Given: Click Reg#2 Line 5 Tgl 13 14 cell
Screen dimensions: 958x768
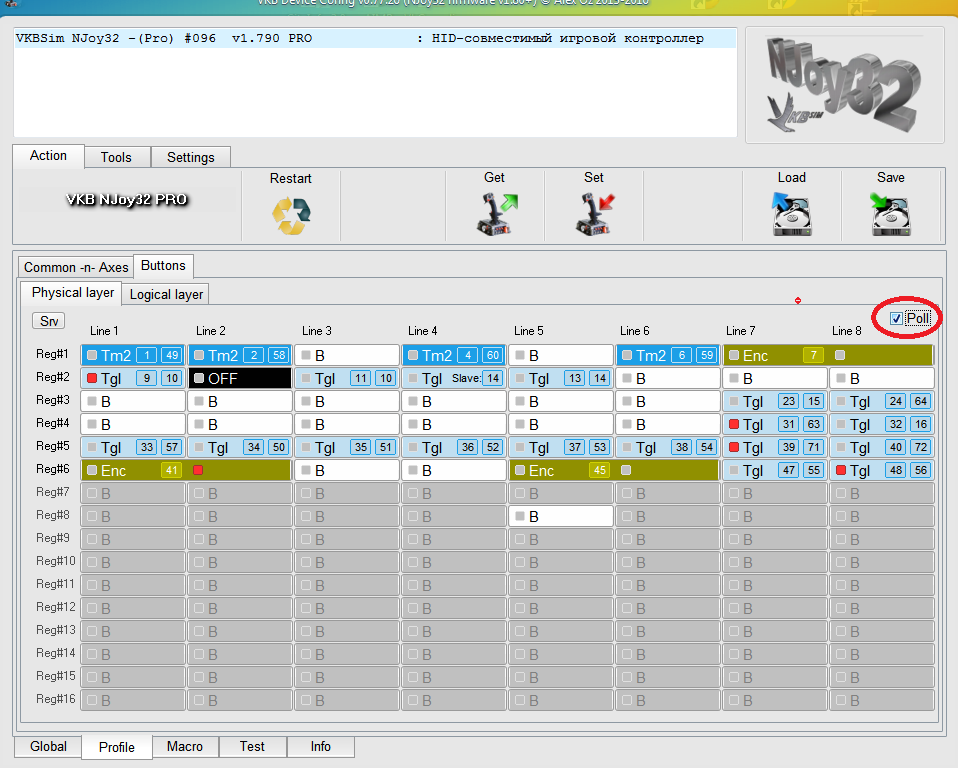Looking at the screenshot, I should click(x=561, y=378).
